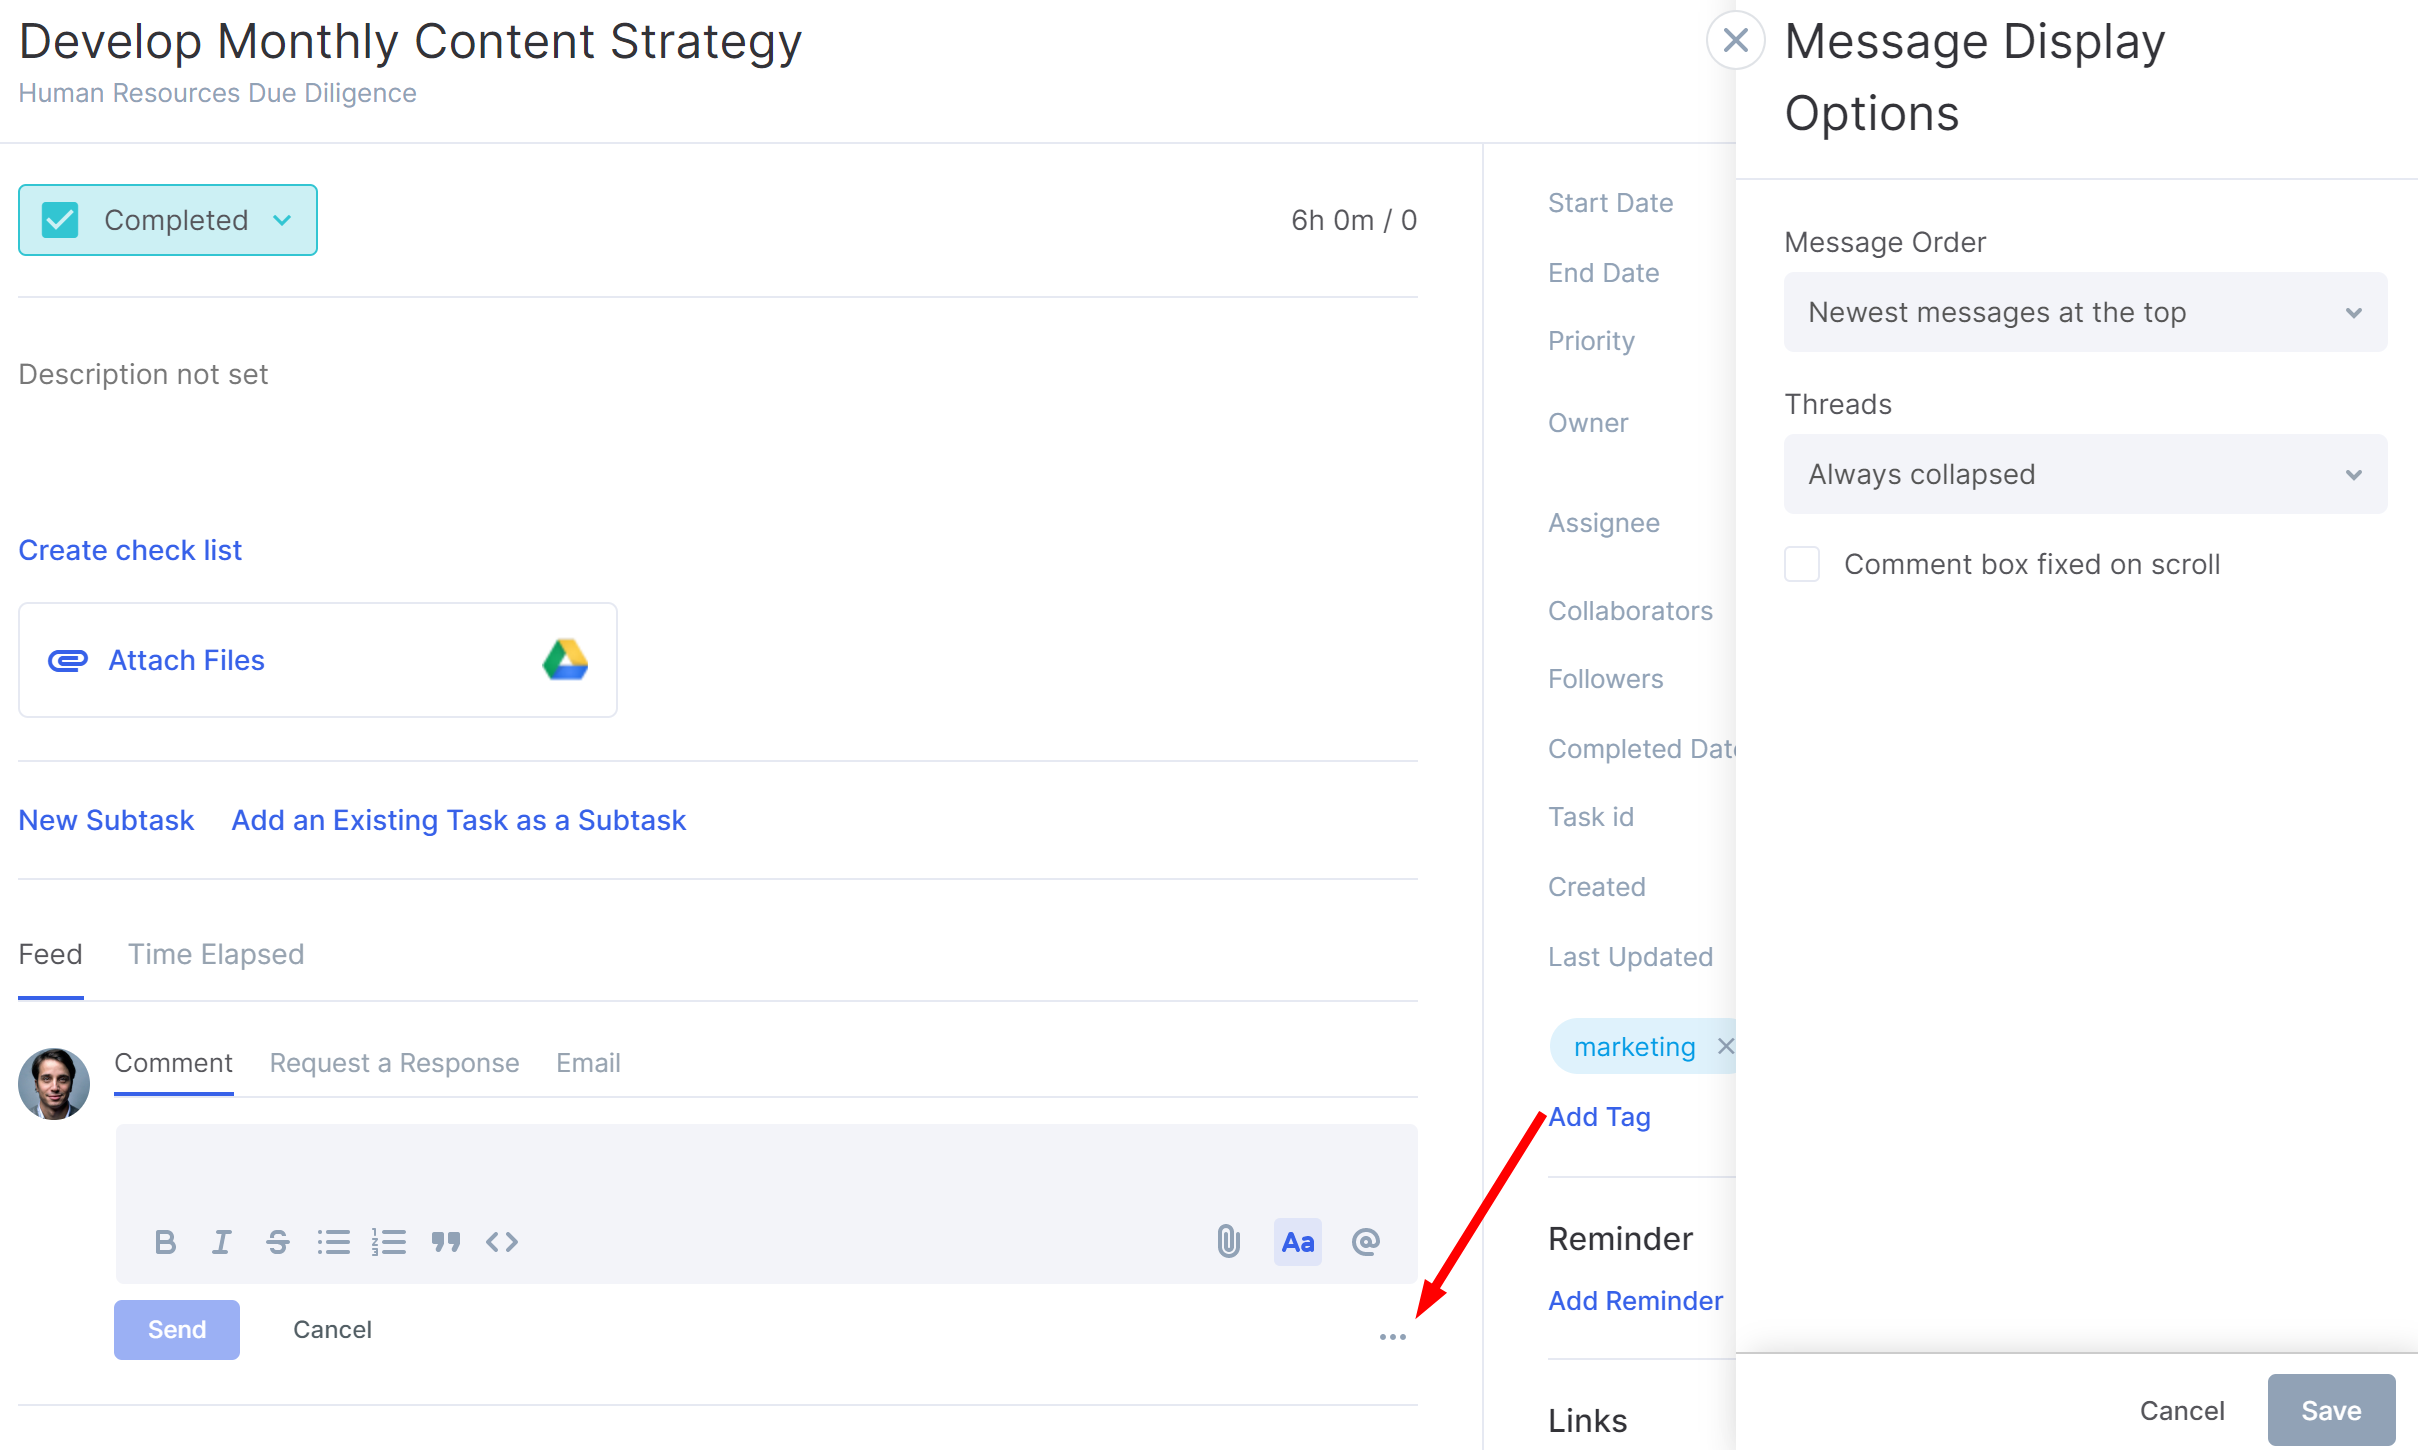Screen dimensions: 2418x1450
Task: Click the Owner field label
Action: point(1588,423)
